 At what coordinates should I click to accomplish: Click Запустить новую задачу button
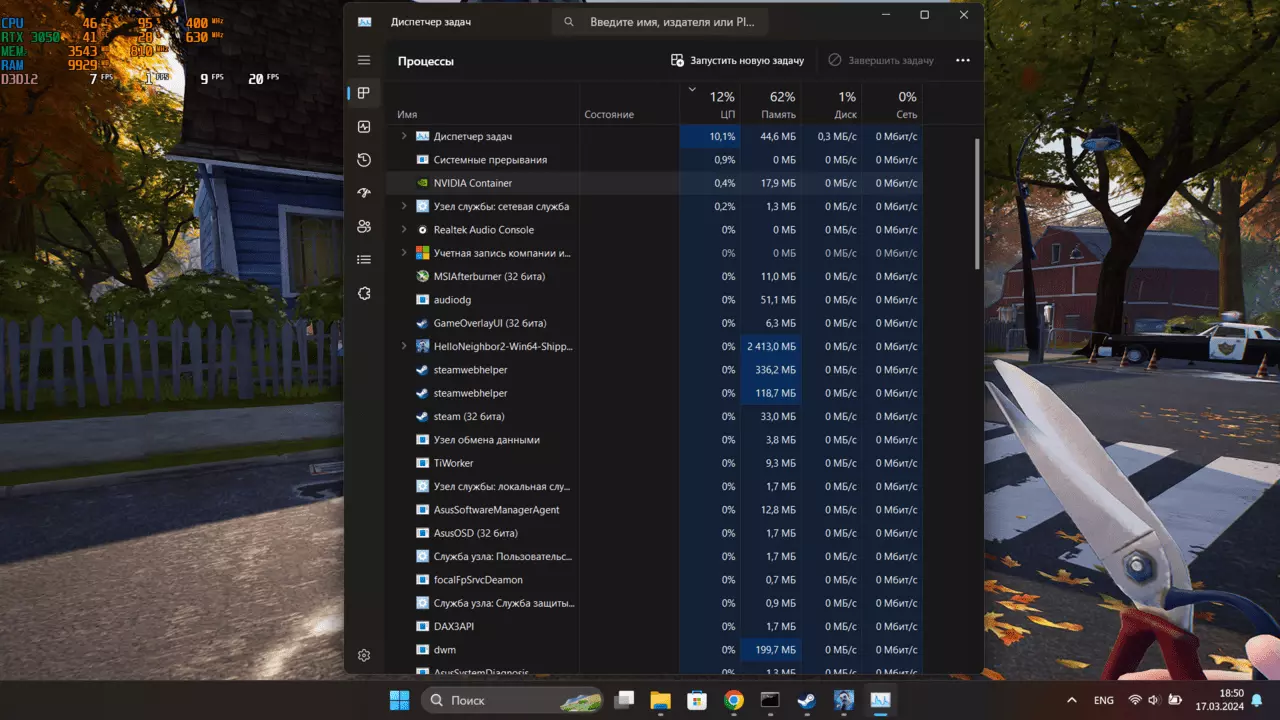737,61
